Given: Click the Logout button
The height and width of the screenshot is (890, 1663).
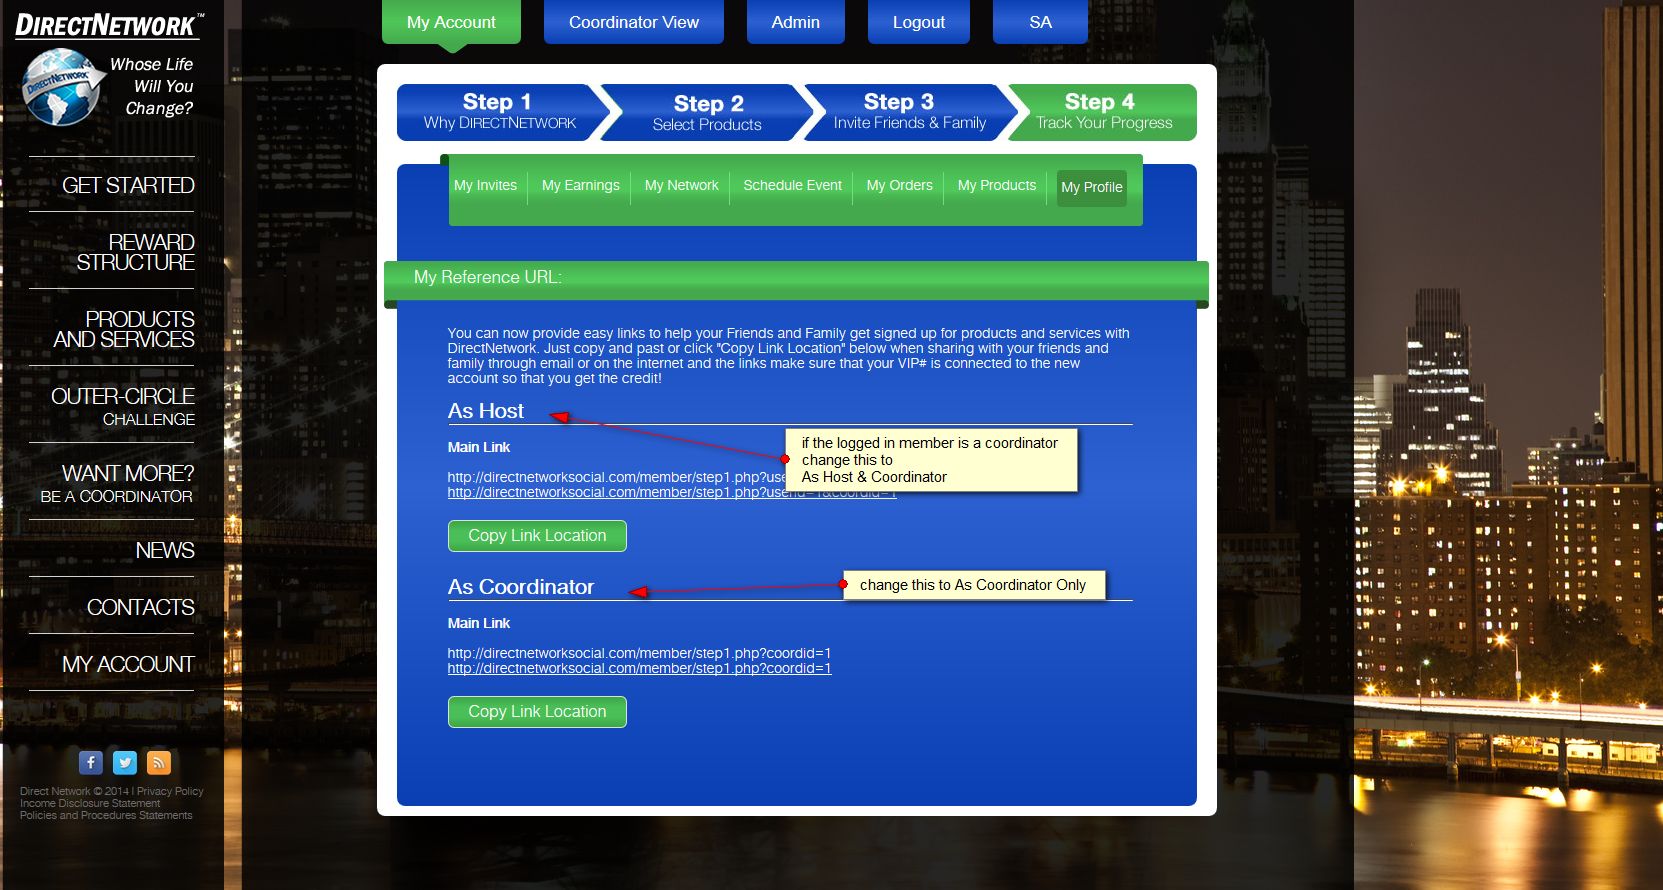Looking at the screenshot, I should click(x=918, y=22).
